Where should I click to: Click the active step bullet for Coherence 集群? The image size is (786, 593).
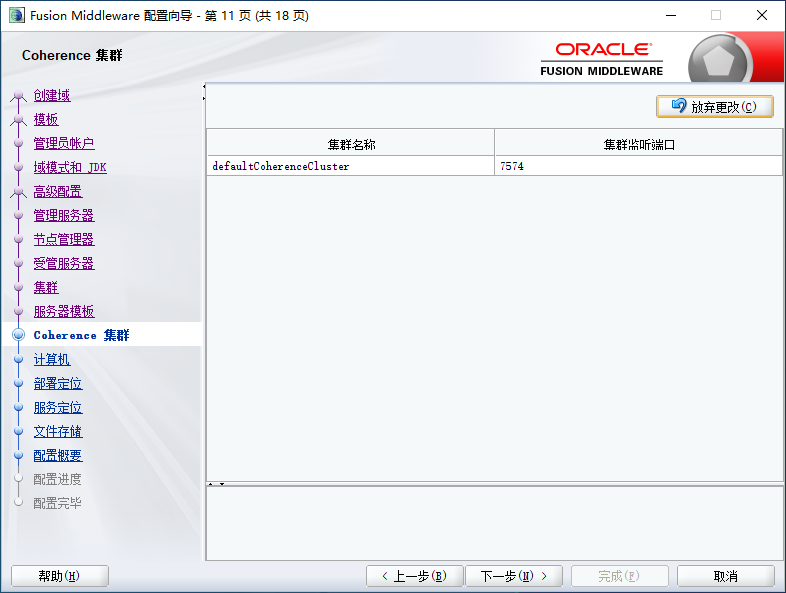[x=19, y=335]
